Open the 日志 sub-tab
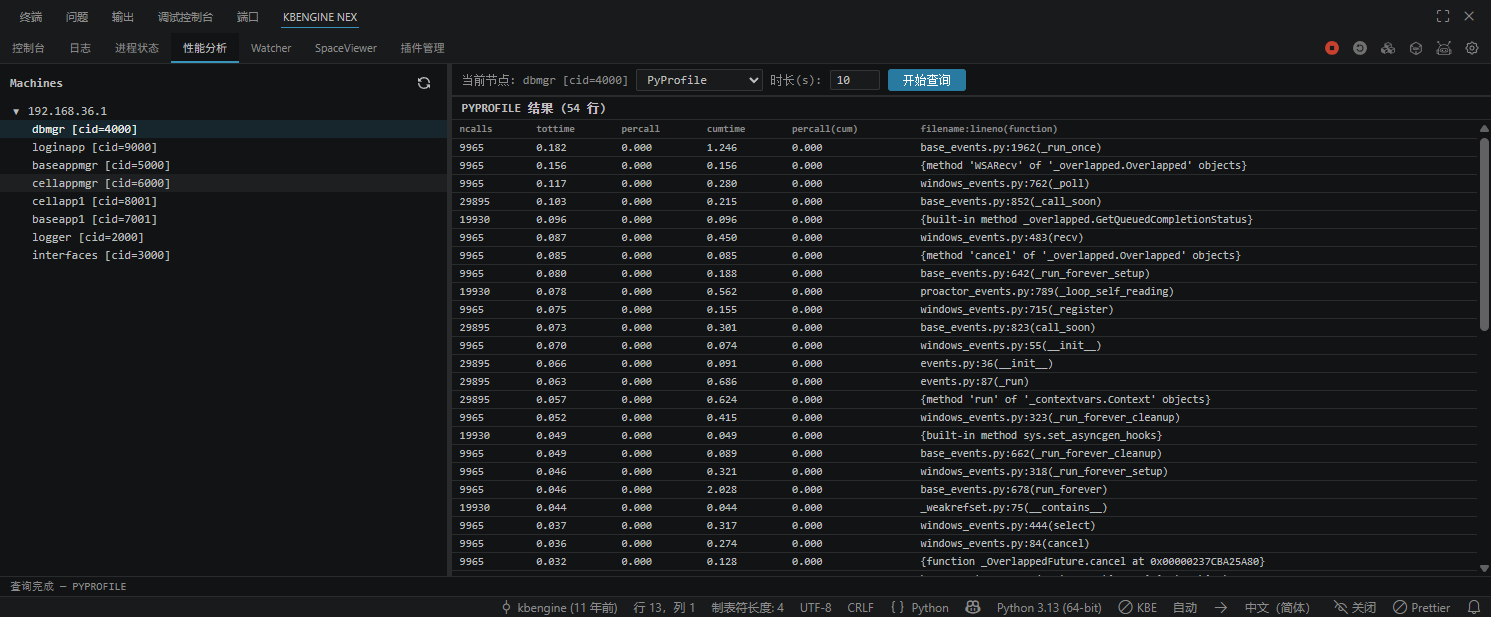Viewport: 1491px width, 617px height. [80, 48]
